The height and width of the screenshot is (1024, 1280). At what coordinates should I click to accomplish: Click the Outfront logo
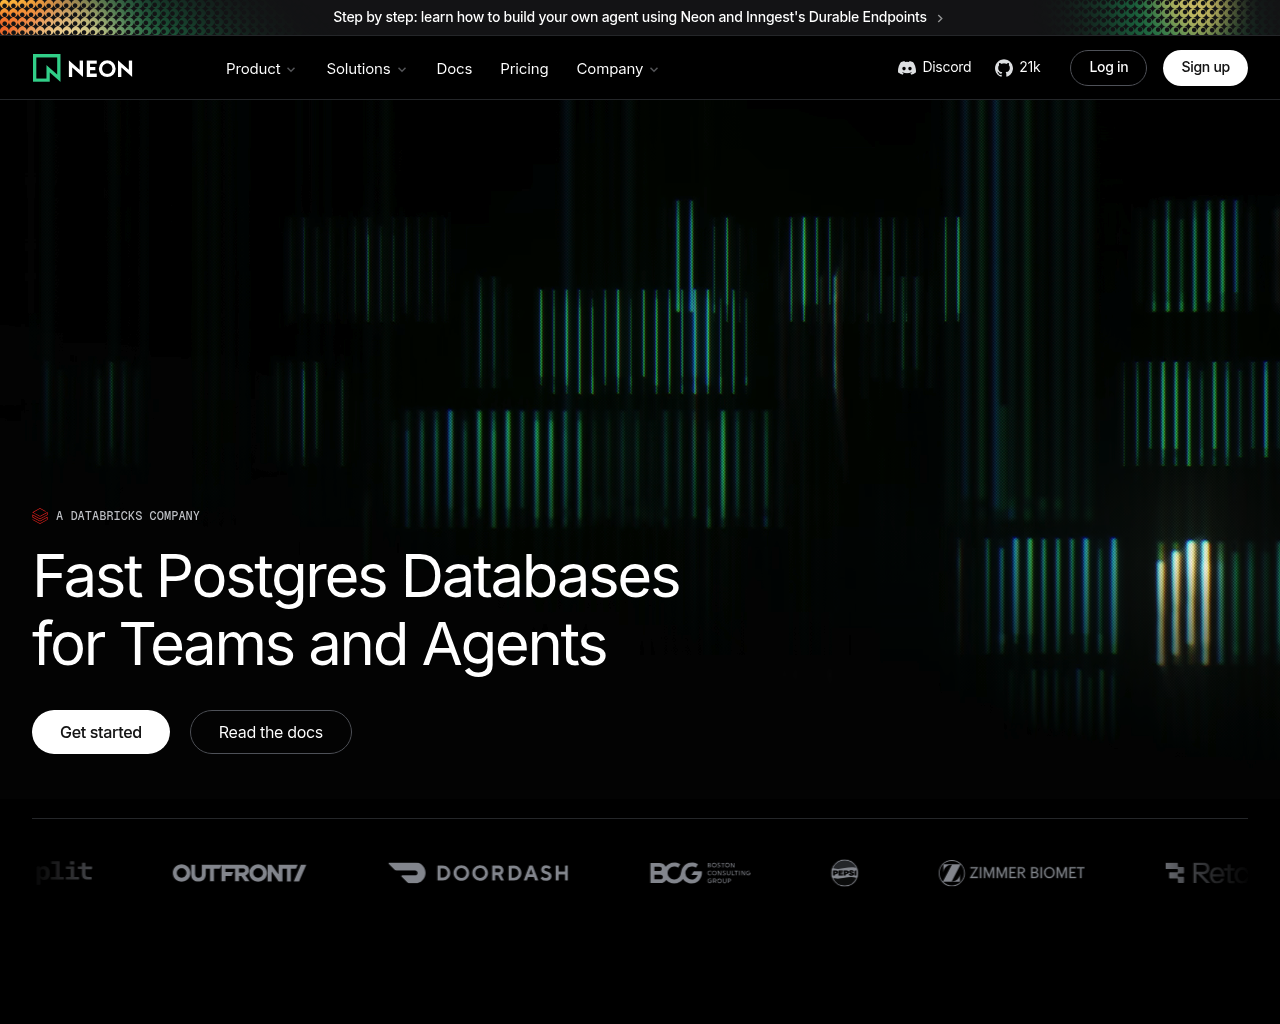coord(239,873)
